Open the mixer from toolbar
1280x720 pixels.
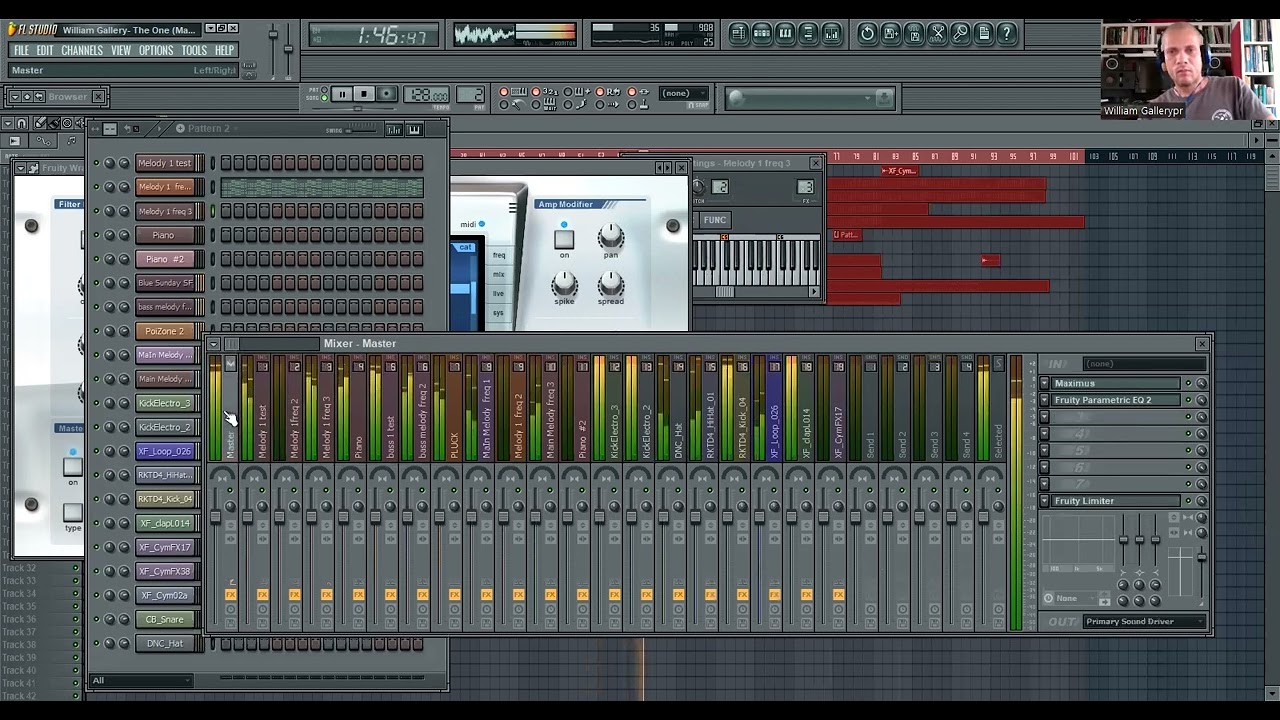point(831,33)
